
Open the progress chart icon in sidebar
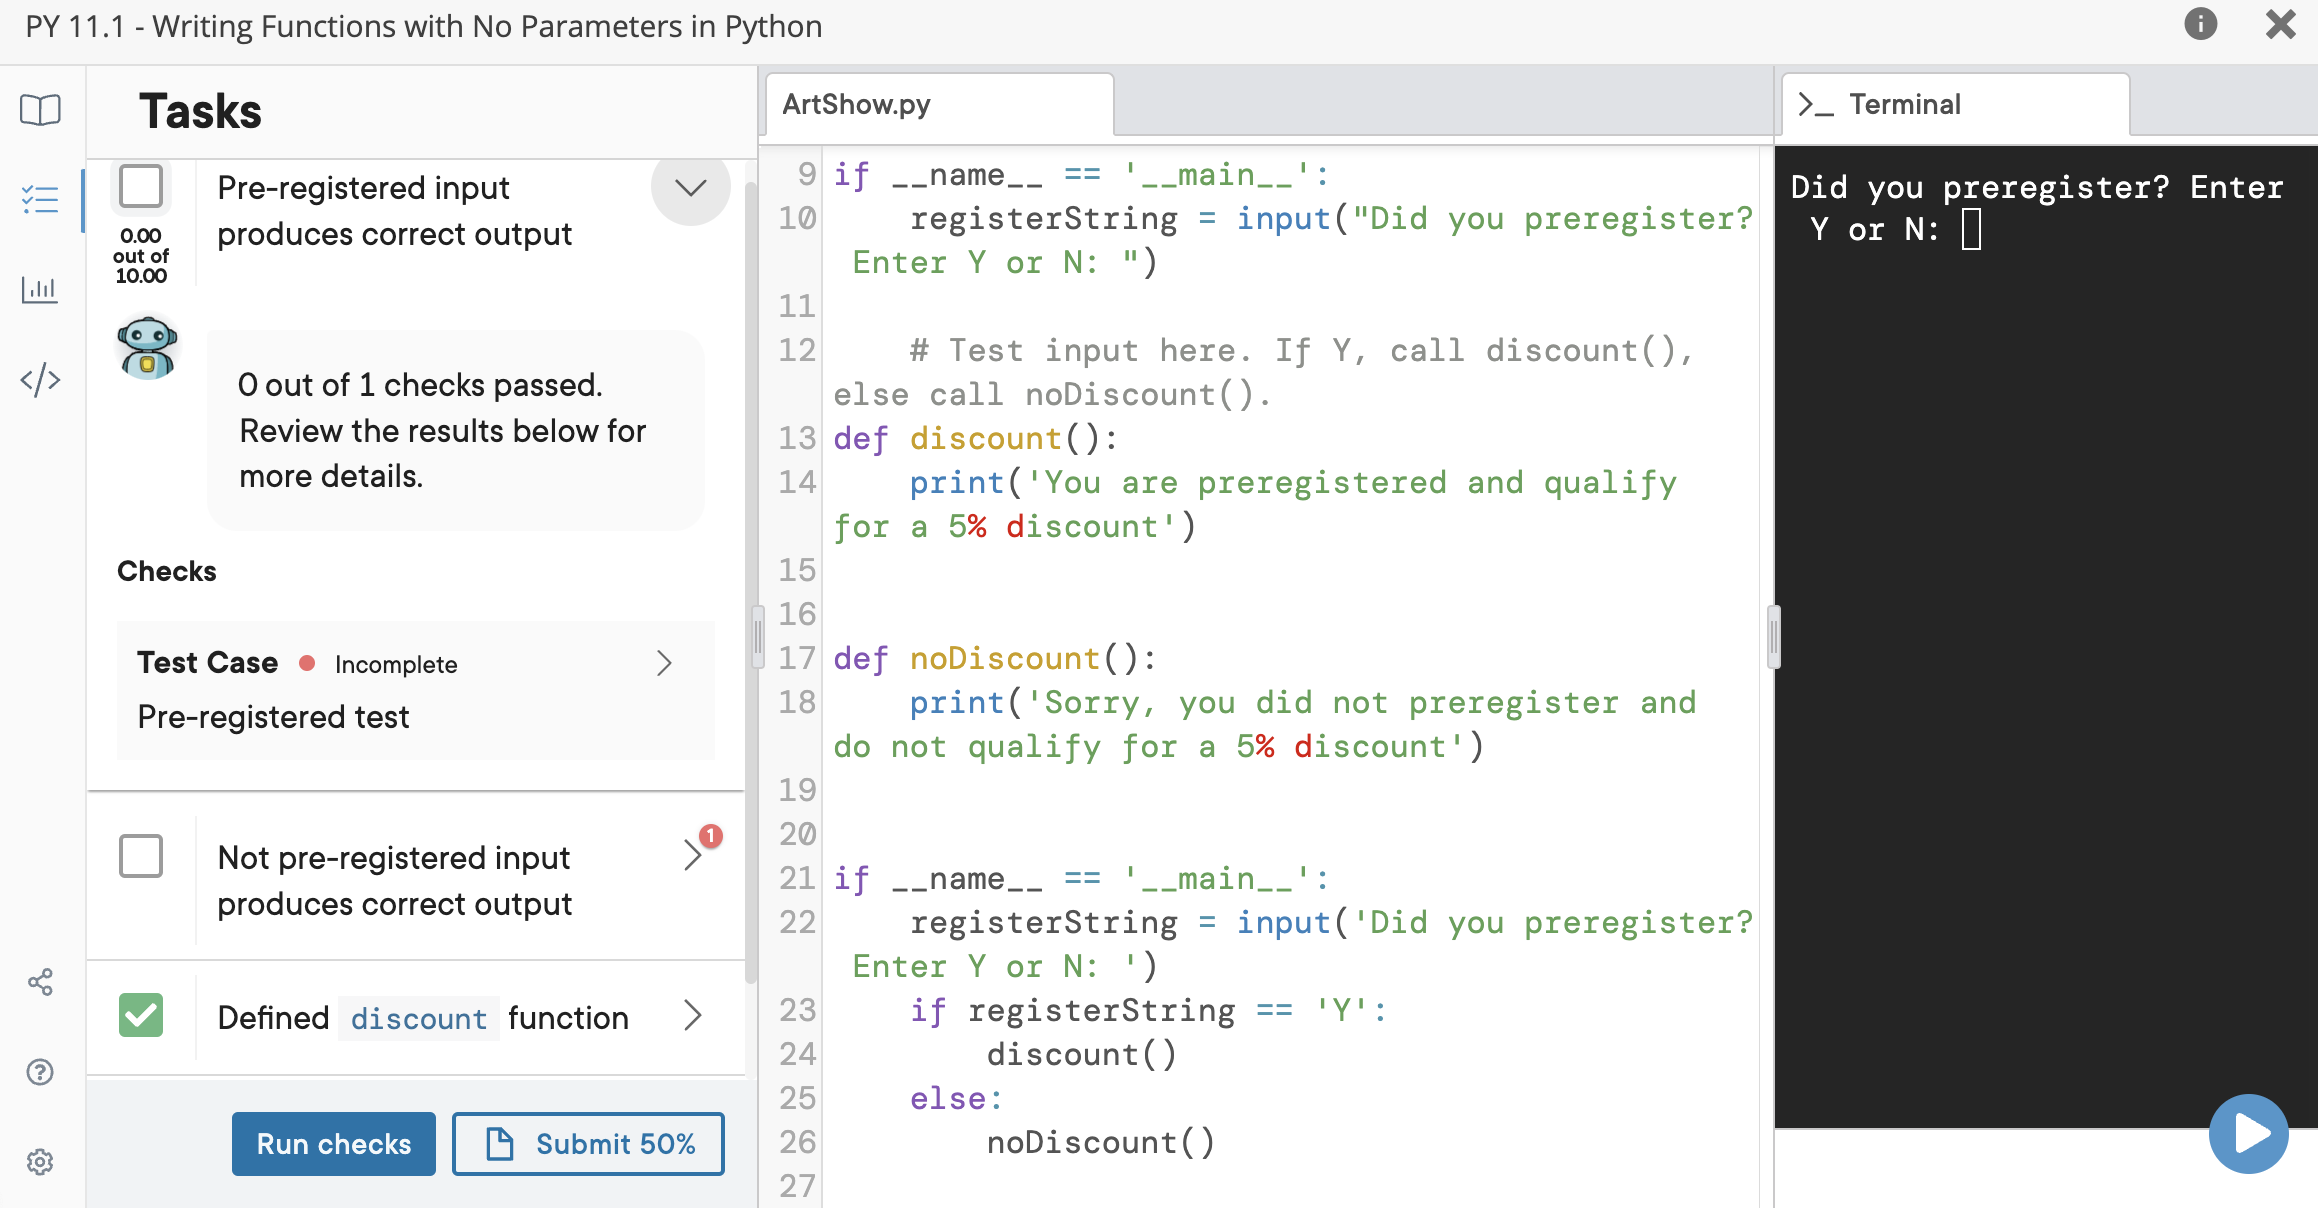click(x=40, y=290)
